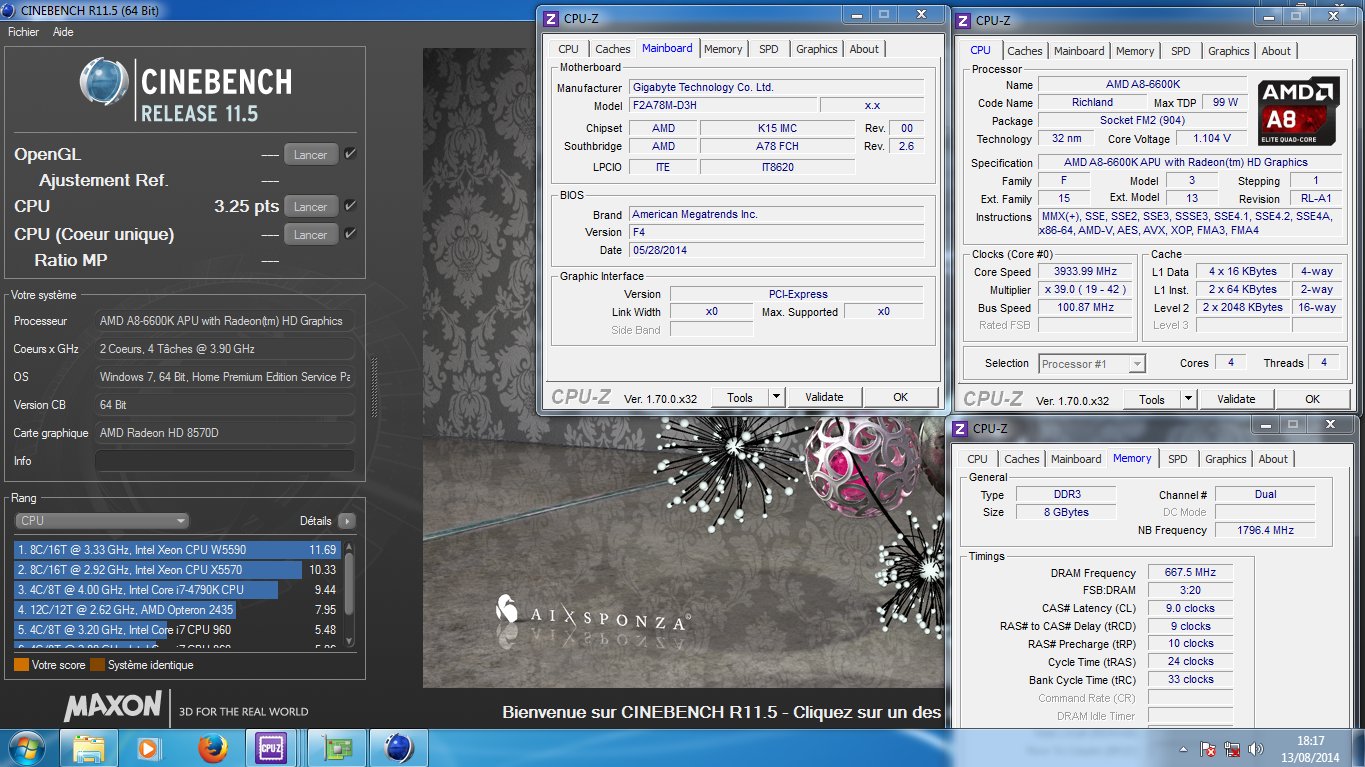Open Firefox from the taskbar
This screenshot has height=767, width=1365.
[211, 747]
